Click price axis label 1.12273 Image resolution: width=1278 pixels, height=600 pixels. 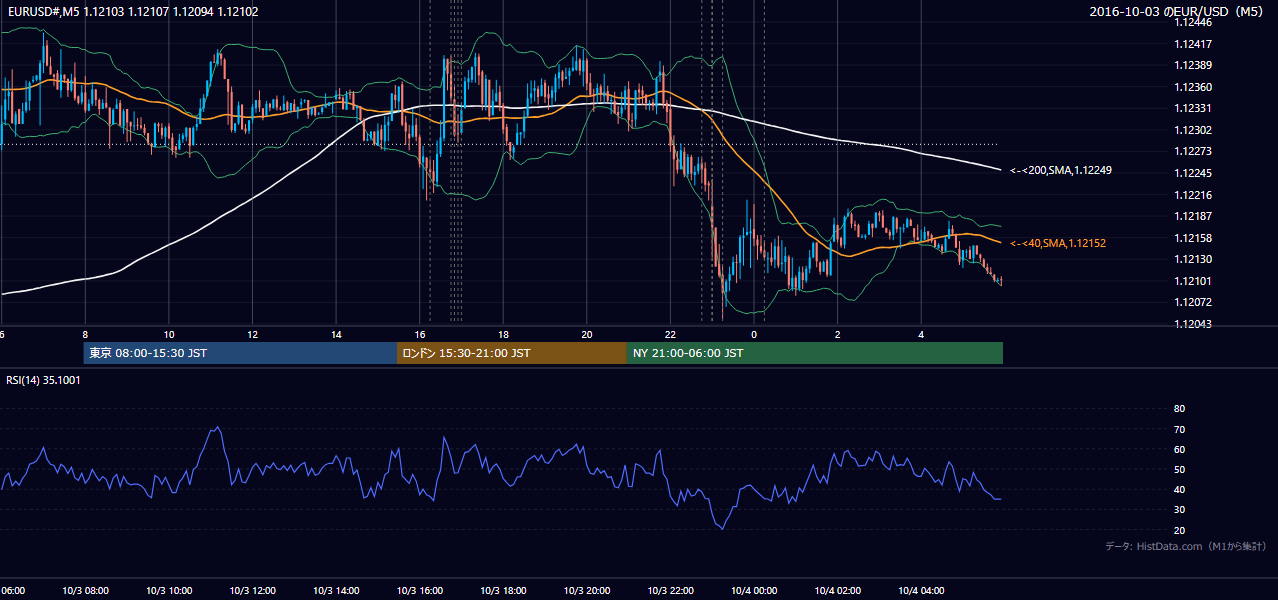click(1192, 152)
